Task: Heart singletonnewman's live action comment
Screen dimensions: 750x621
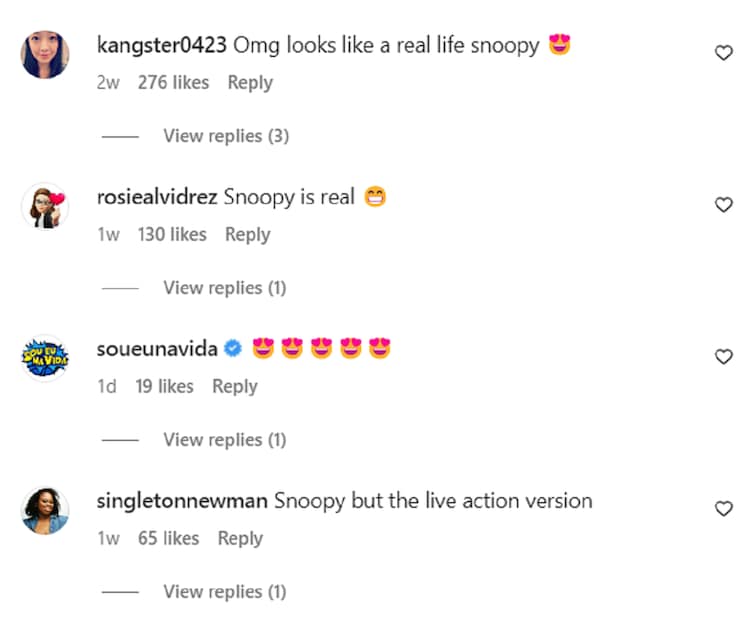Action: [x=724, y=509]
